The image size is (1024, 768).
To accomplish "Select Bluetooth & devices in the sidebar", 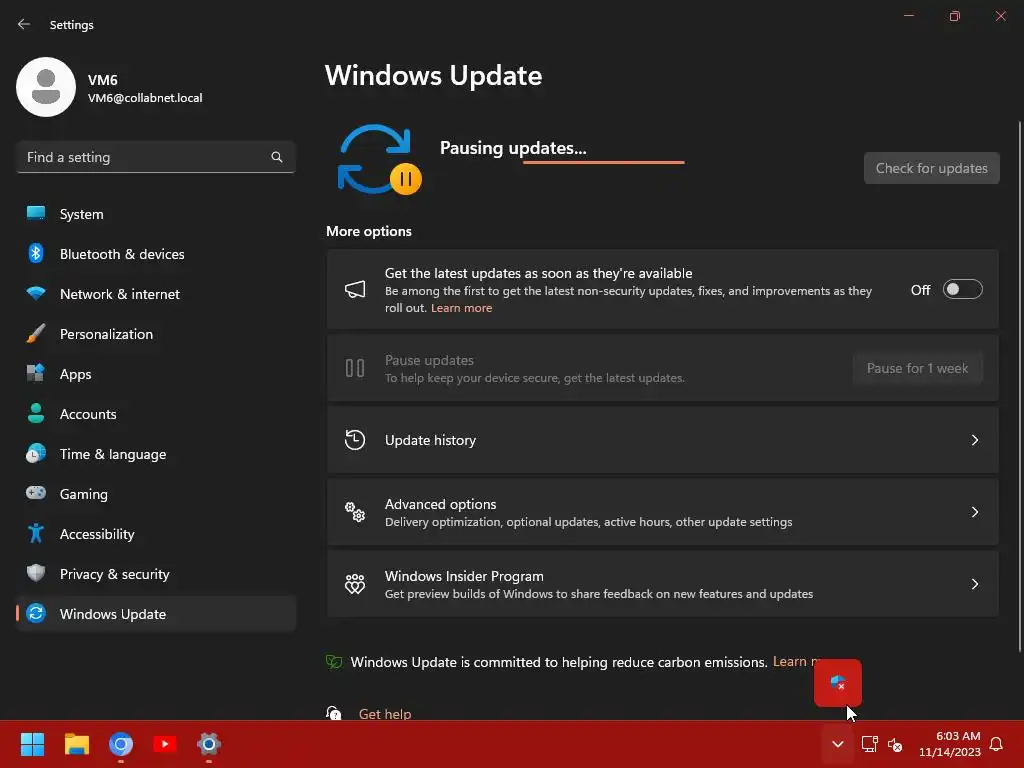I will coord(156,254).
